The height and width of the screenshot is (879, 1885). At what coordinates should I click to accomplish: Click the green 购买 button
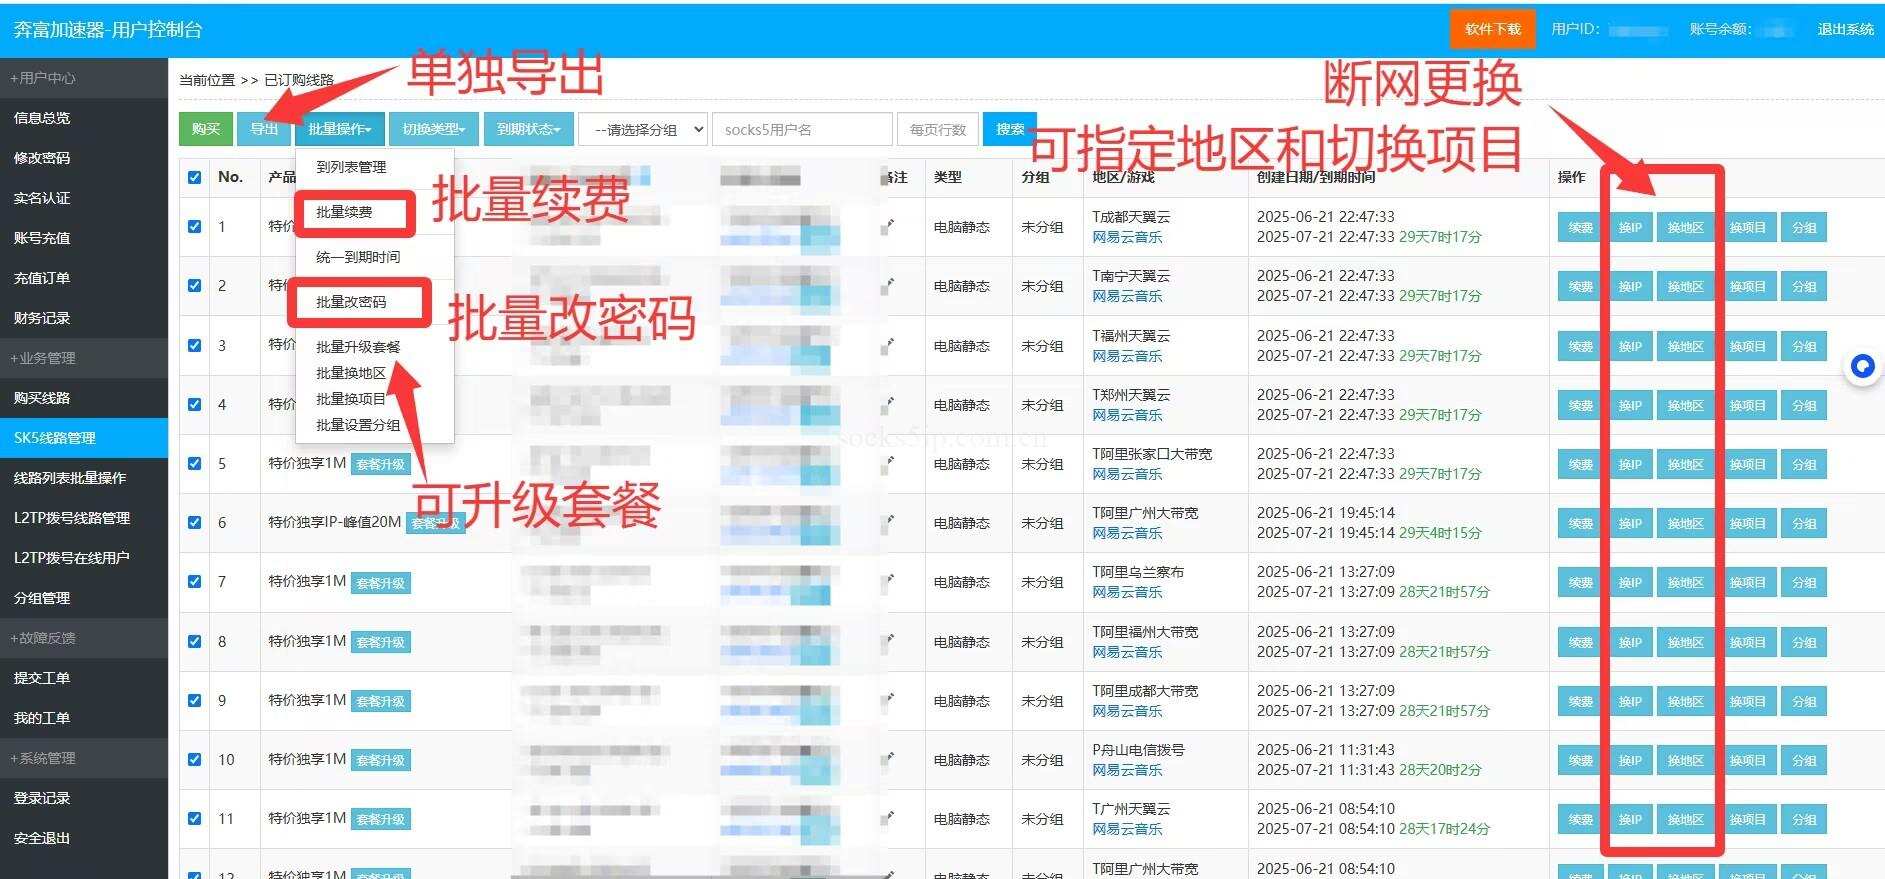pos(206,129)
